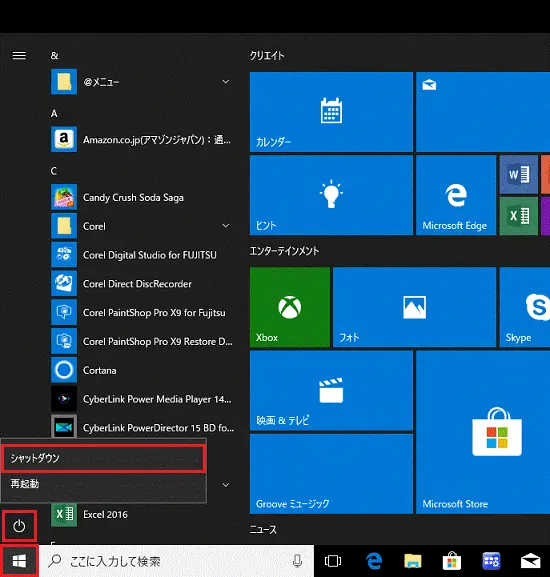Viewport: 550px width, 577px height.
Task: Launch the Microsoft Store tile
Action: pyautogui.click(x=483, y=432)
